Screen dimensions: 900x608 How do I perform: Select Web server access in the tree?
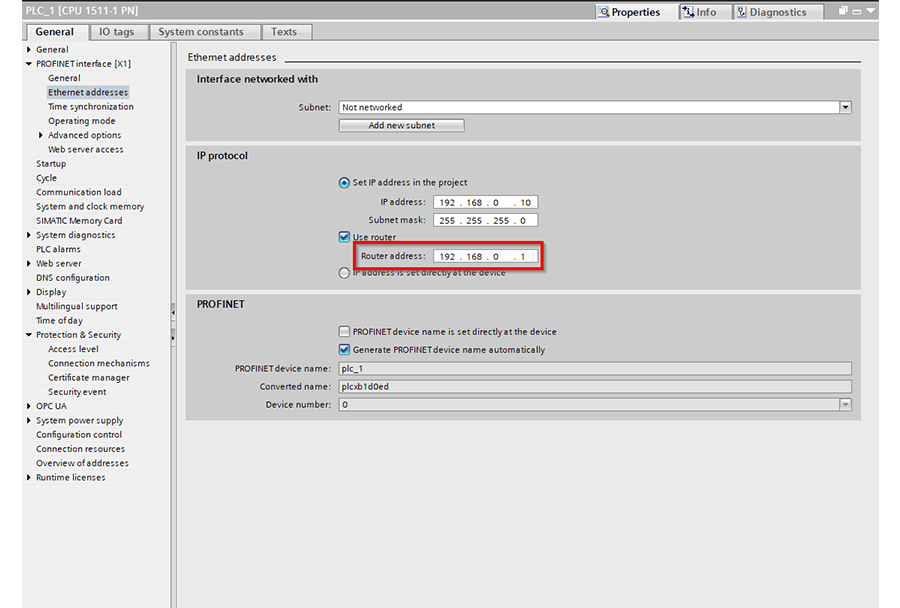[86, 149]
